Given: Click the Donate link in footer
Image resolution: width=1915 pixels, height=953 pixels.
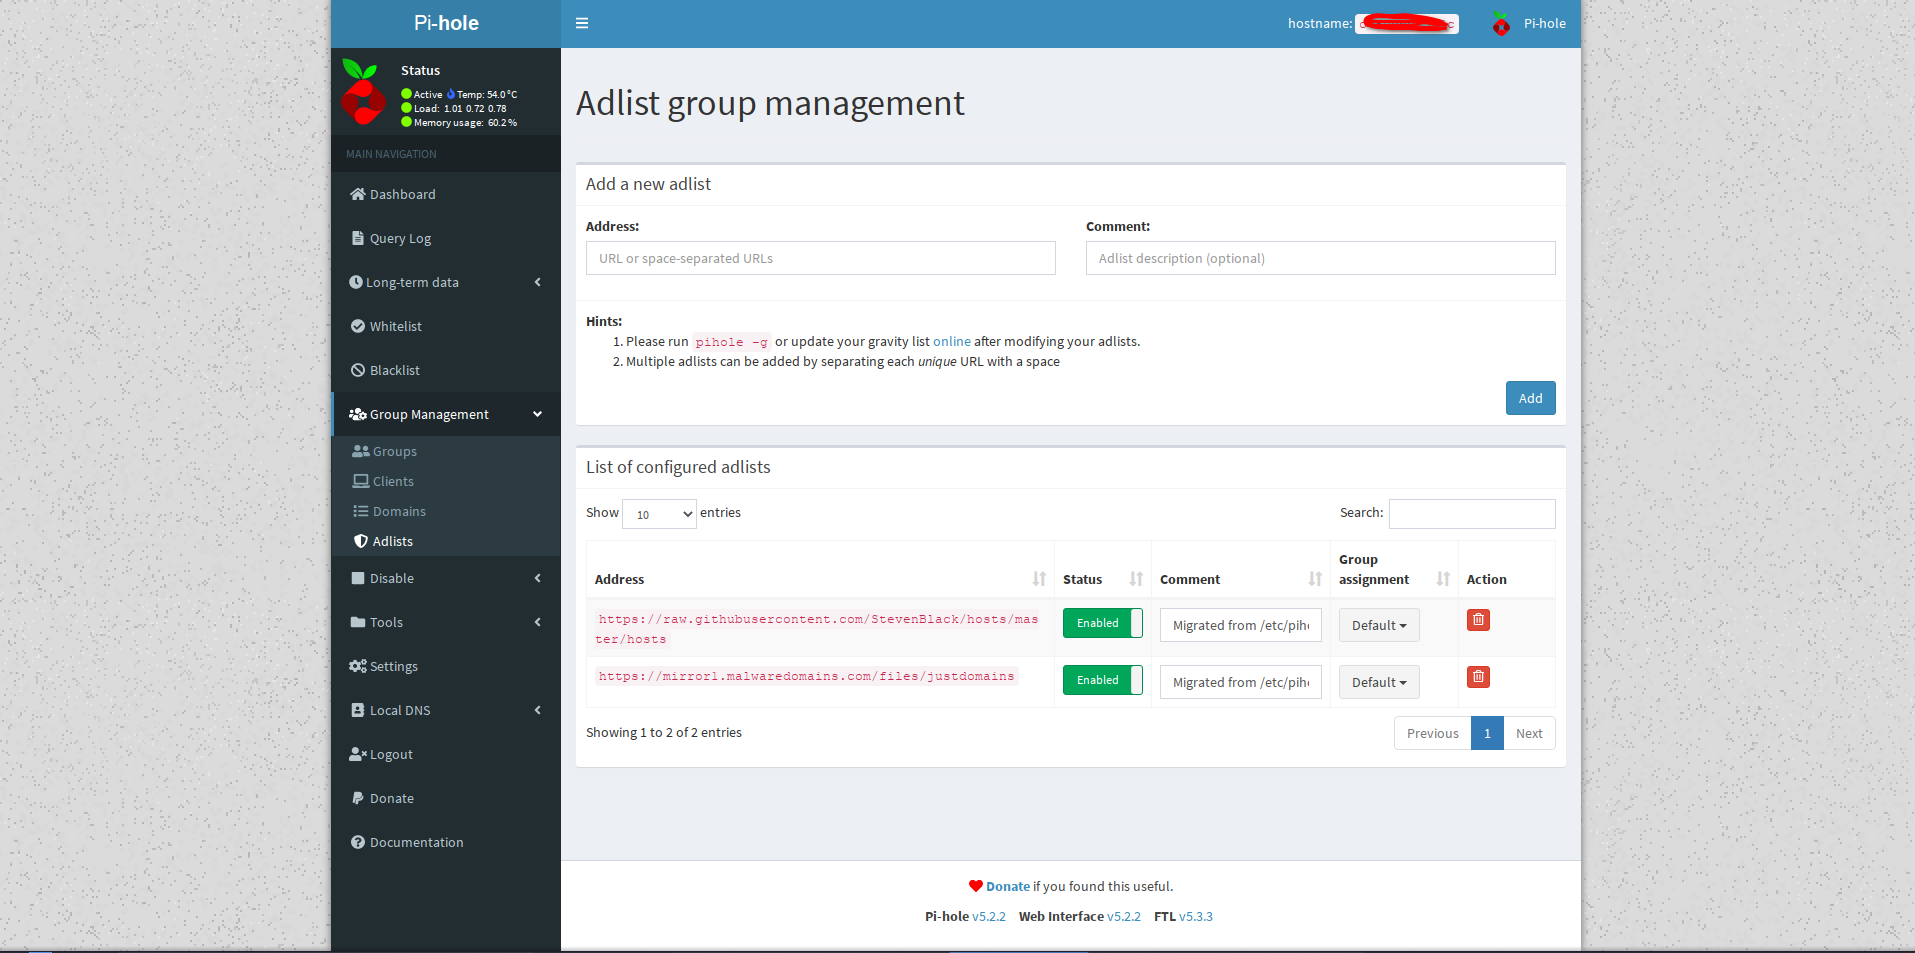Looking at the screenshot, I should click(x=1008, y=886).
